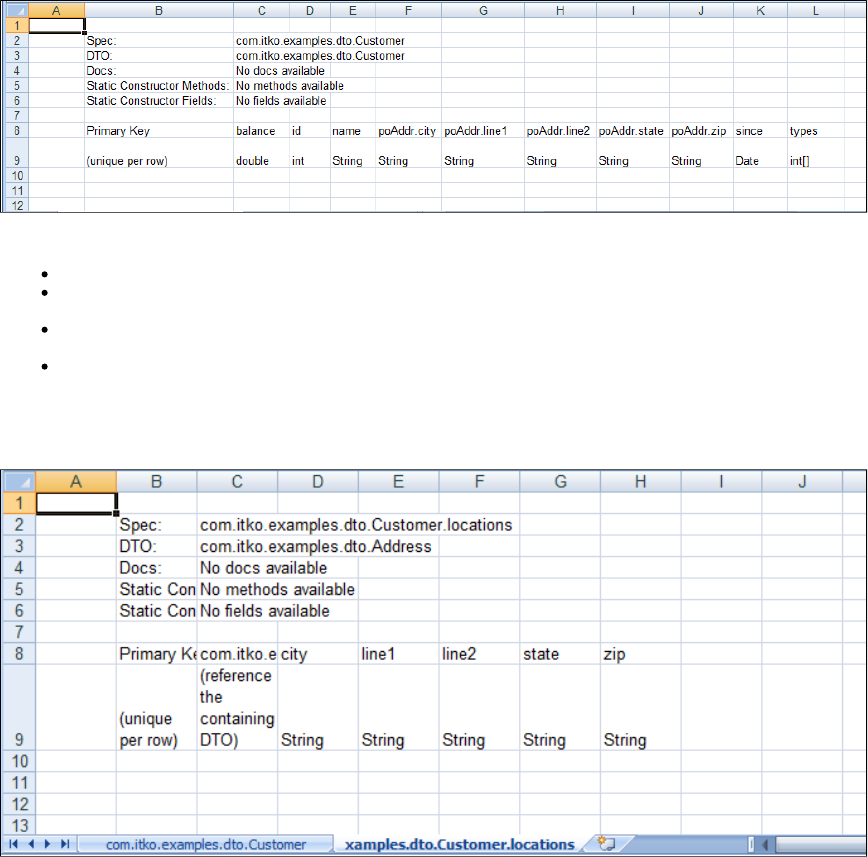
Task: Click the 'types' cell
Action: pyautogui.click(x=815, y=131)
